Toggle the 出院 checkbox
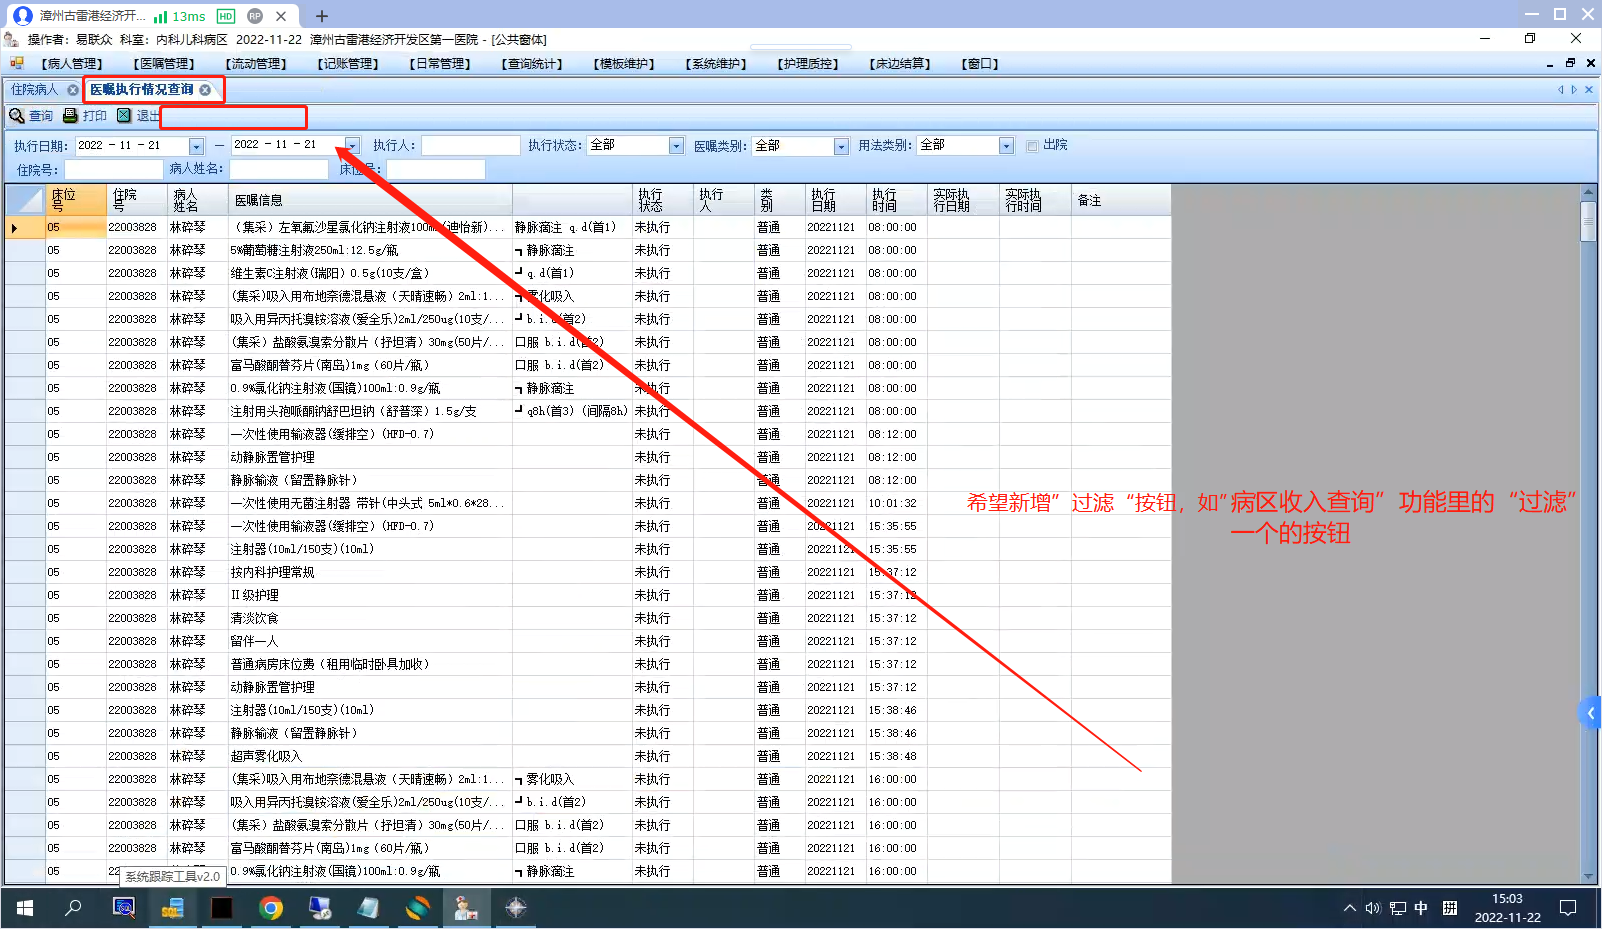The width and height of the screenshot is (1602, 929). [x=1033, y=146]
